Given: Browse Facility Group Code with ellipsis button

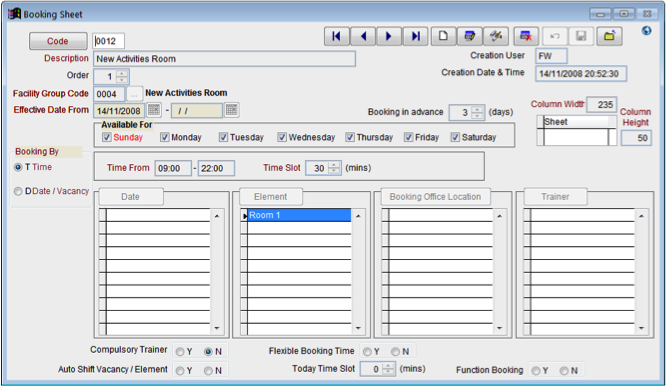Looking at the screenshot, I should tap(134, 94).
